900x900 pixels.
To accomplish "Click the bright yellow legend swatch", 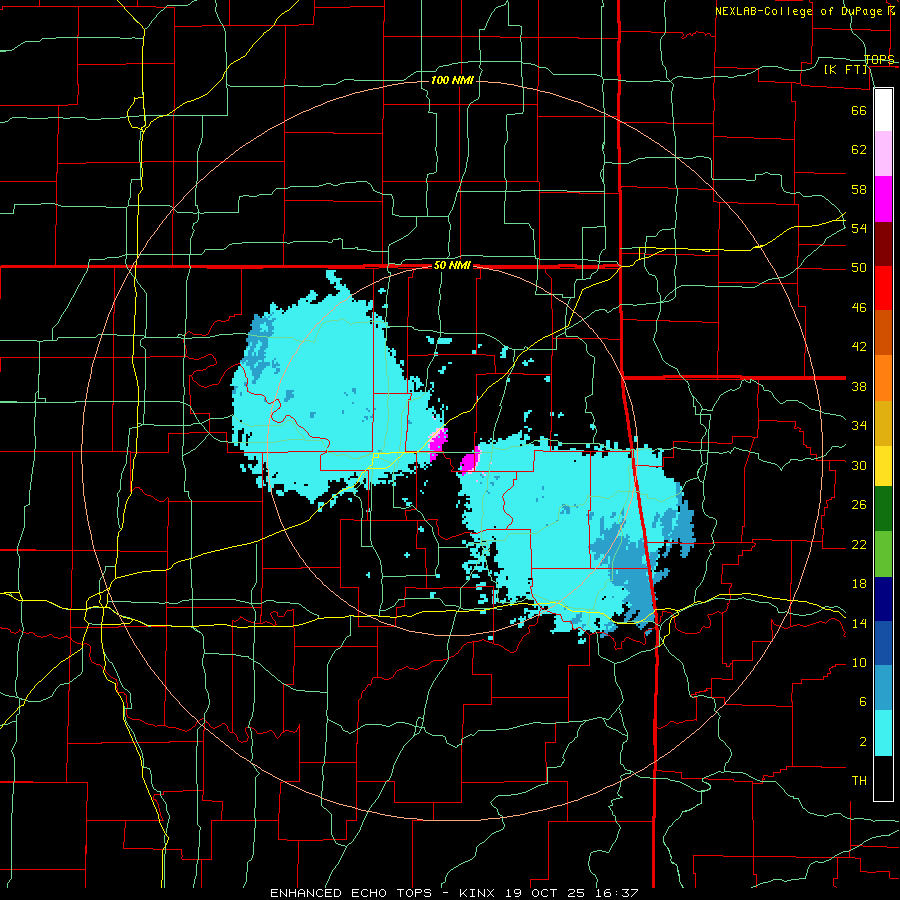I will [883, 466].
